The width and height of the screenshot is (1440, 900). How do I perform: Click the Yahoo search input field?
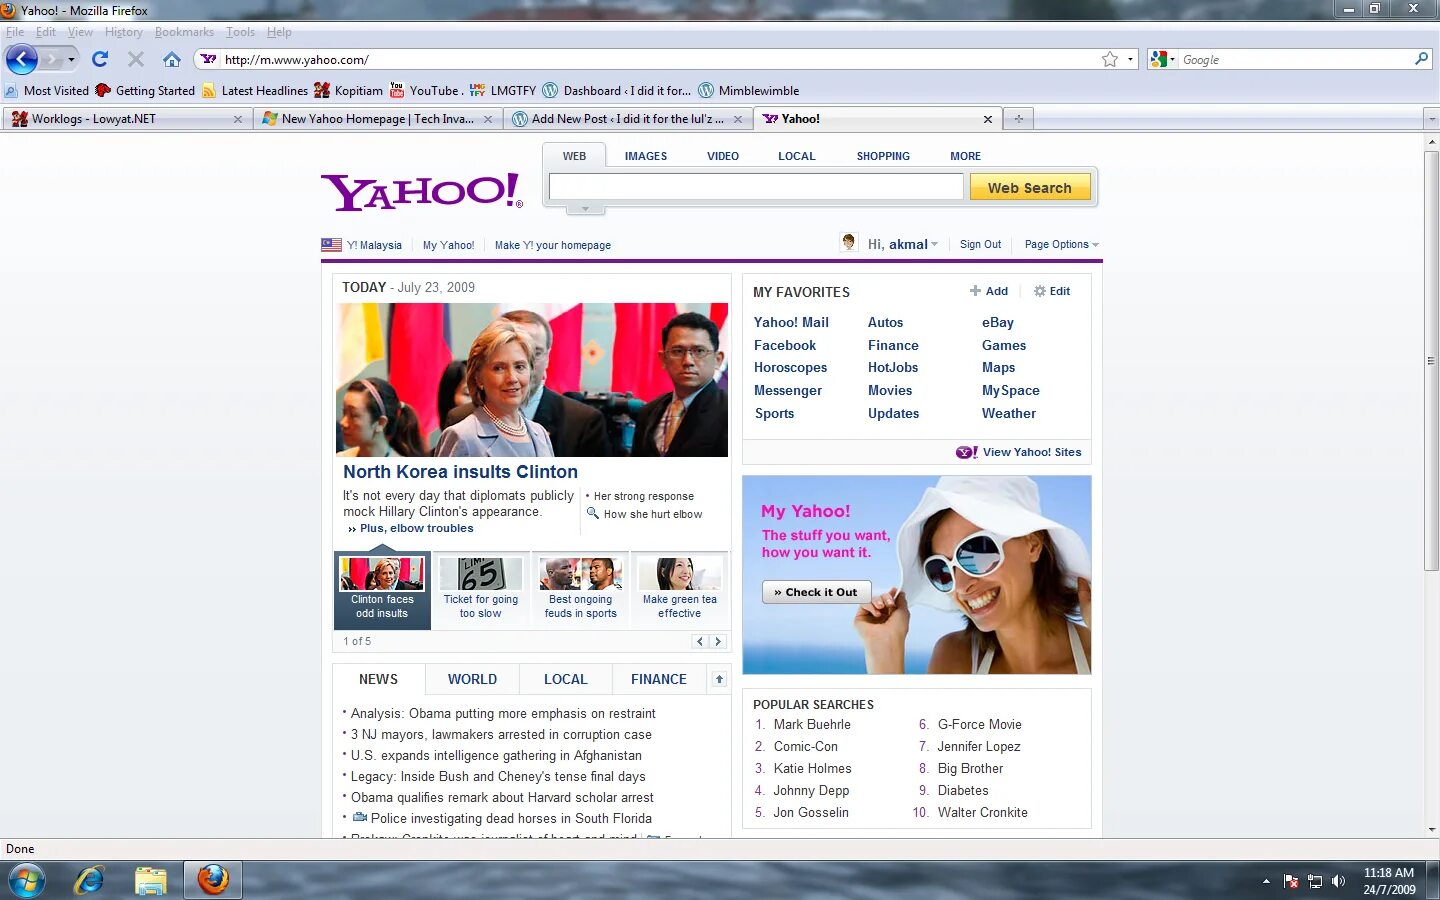click(756, 187)
